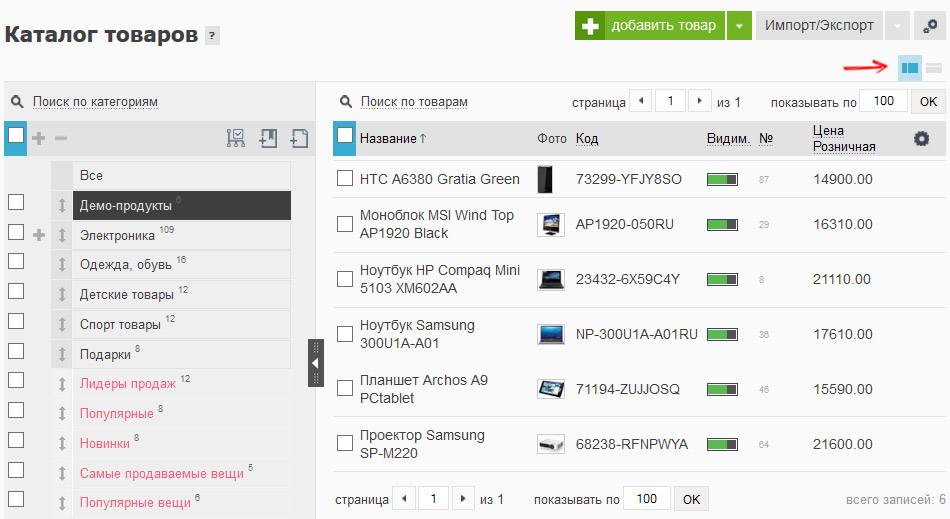This screenshot has height=519, width=950.
Task: Switch to the list-only view icon
Action: 934,68
